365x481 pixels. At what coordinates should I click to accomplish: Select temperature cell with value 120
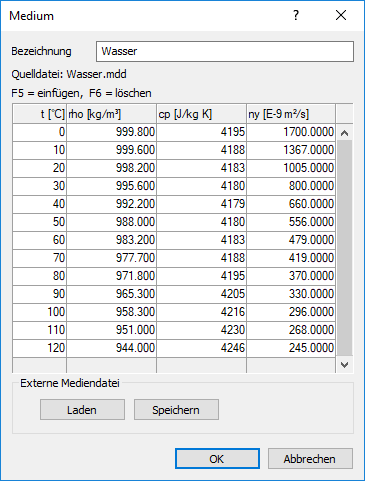[40, 348]
